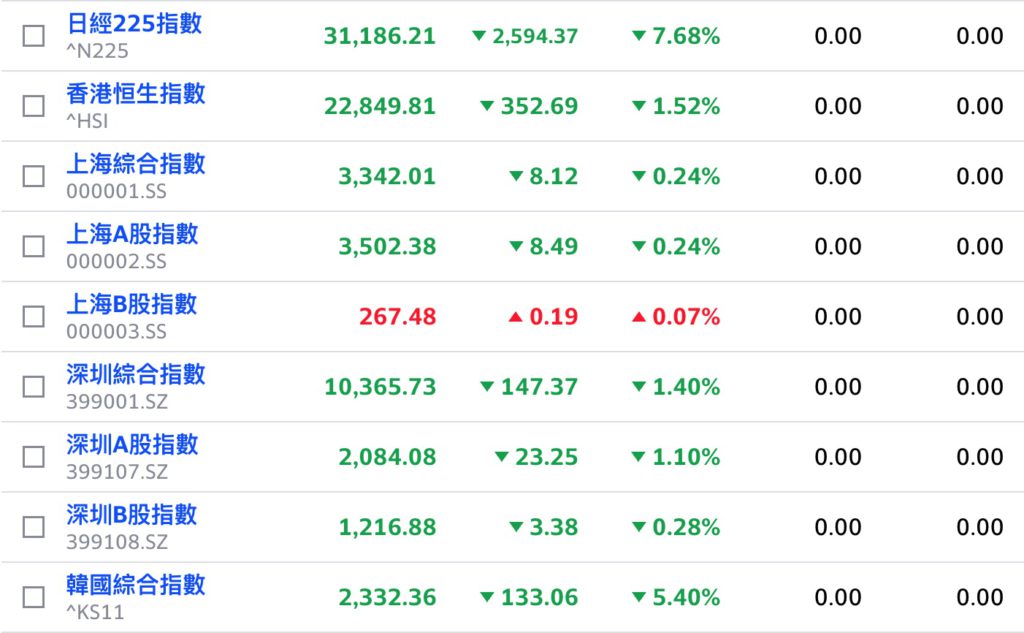Screen dimensions: 1024x633
Task: Enable the 韓國綜合指數 checkbox
Action: (33, 597)
